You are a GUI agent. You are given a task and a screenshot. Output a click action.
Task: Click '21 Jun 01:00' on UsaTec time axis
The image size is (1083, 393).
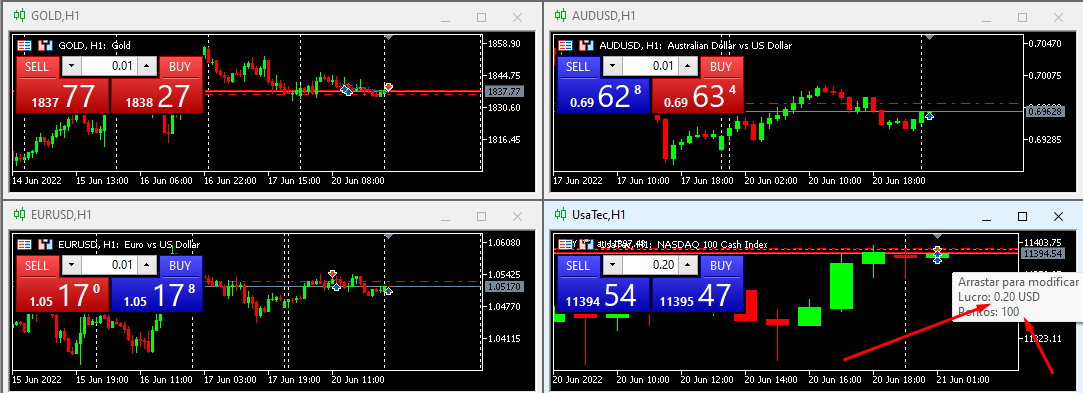pyautogui.click(x=964, y=380)
